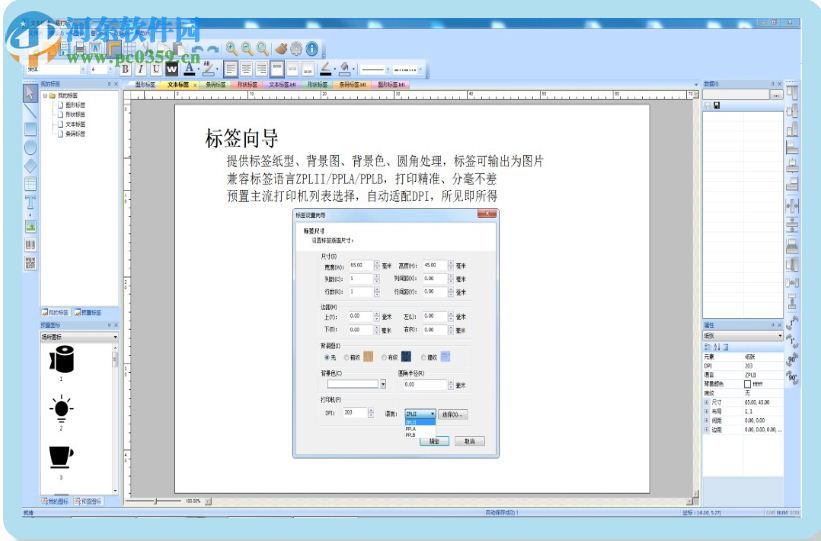Select the table tool in toolbox
Viewport: 821px width, 541px height.
pyautogui.click(x=30, y=184)
